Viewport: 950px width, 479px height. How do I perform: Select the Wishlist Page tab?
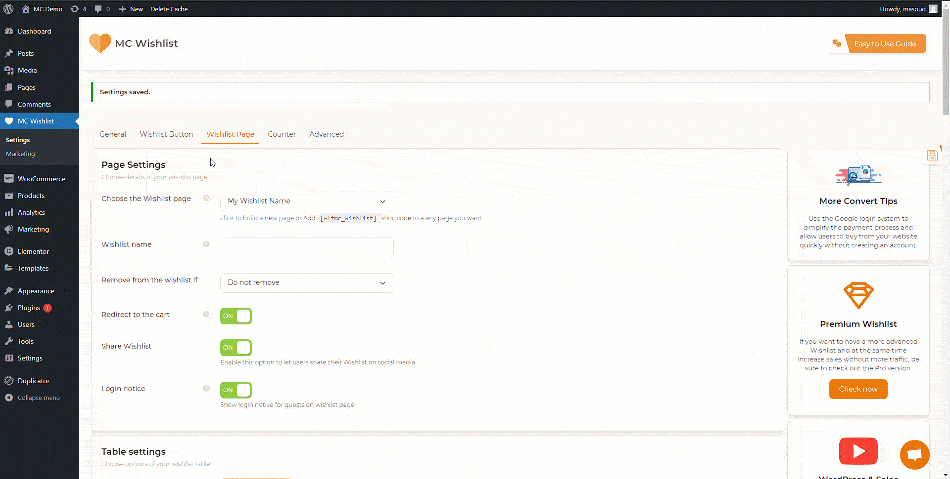pos(230,134)
